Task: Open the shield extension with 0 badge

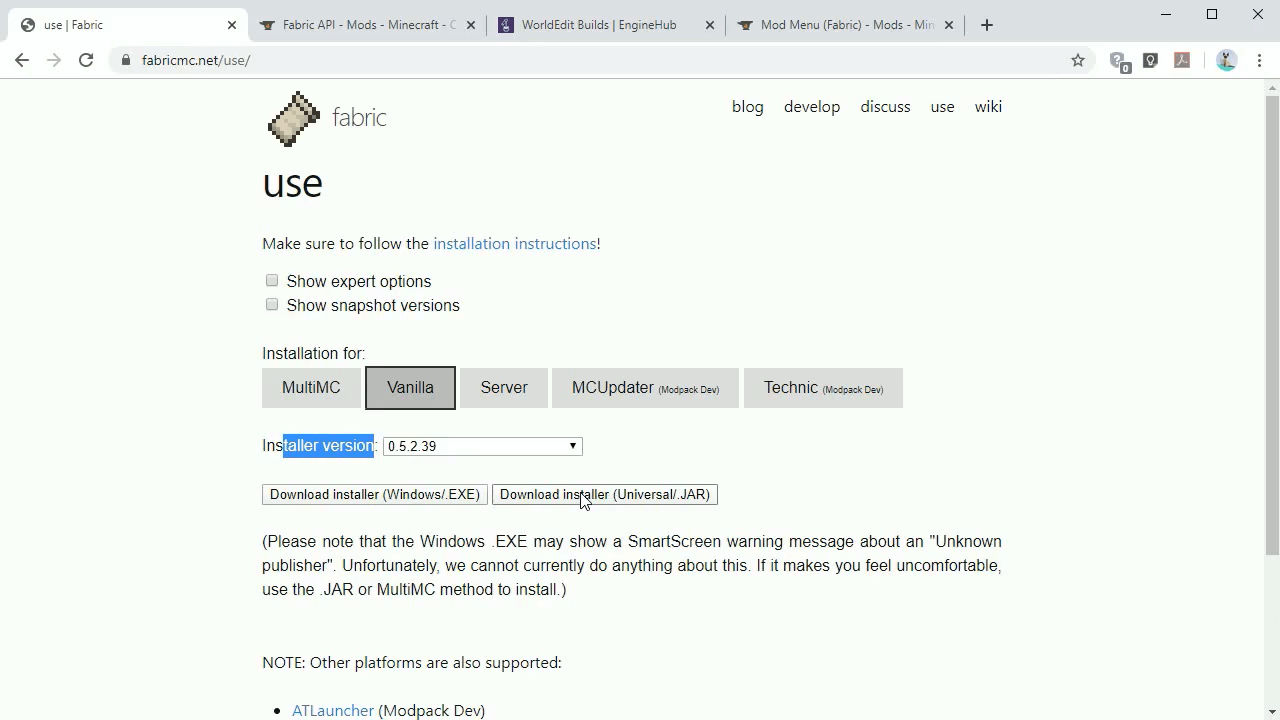Action: (1119, 61)
